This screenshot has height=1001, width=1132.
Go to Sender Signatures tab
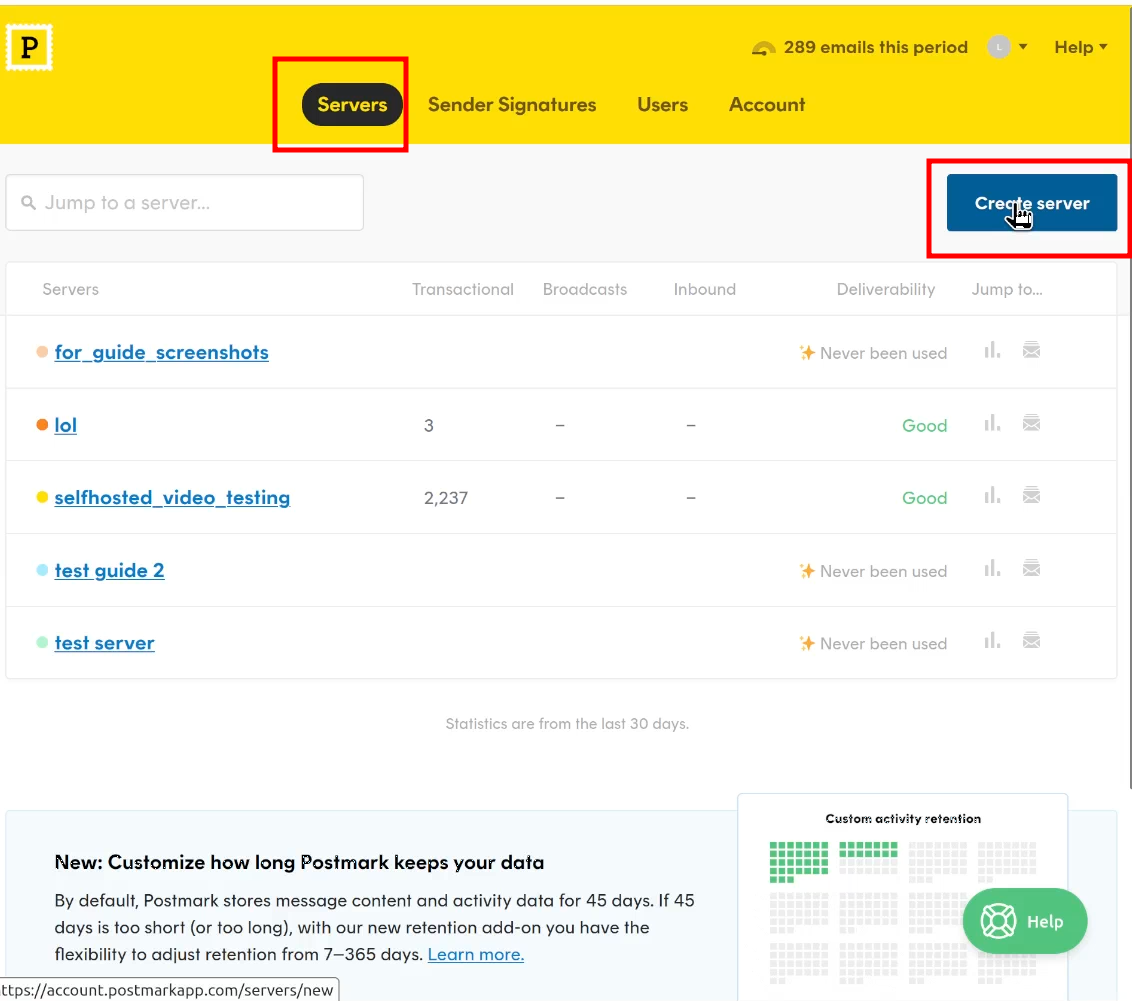pyautogui.click(x=512, y=105)
